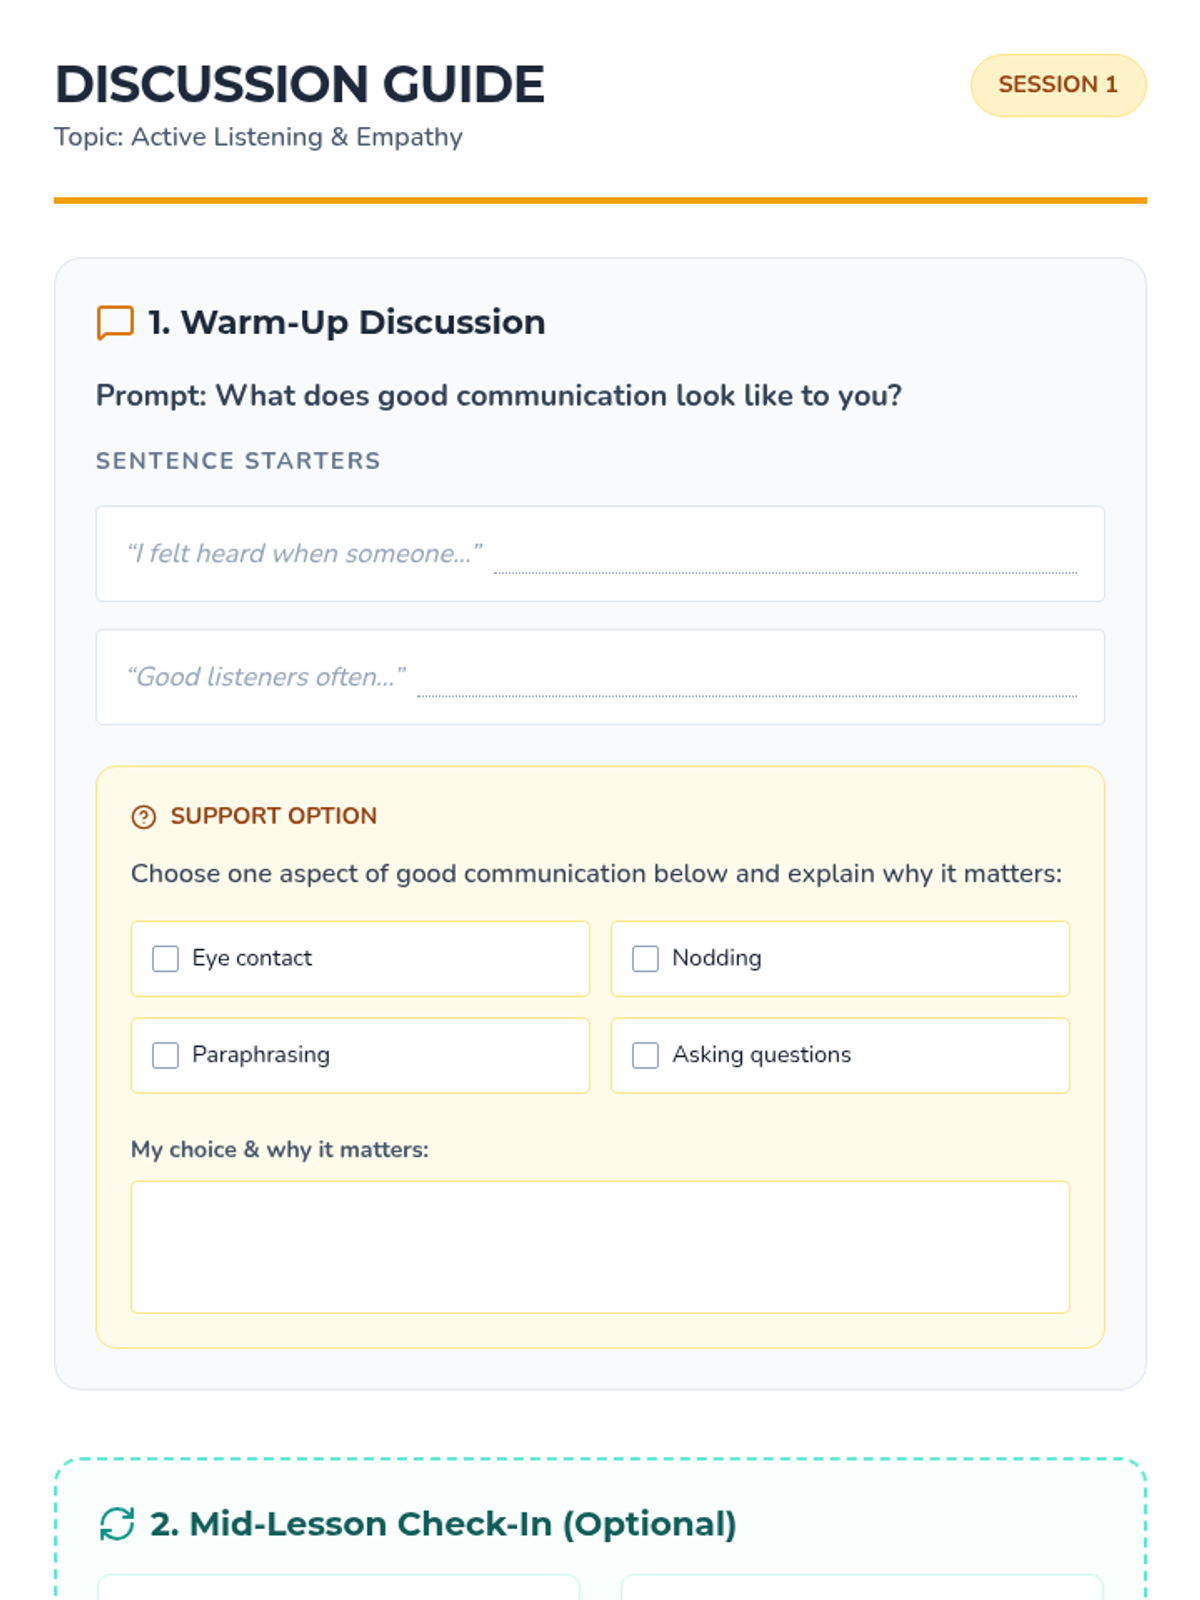
Task: Click the Topic: Active Listening & Empathy subtitle
Action: (258, 137)
